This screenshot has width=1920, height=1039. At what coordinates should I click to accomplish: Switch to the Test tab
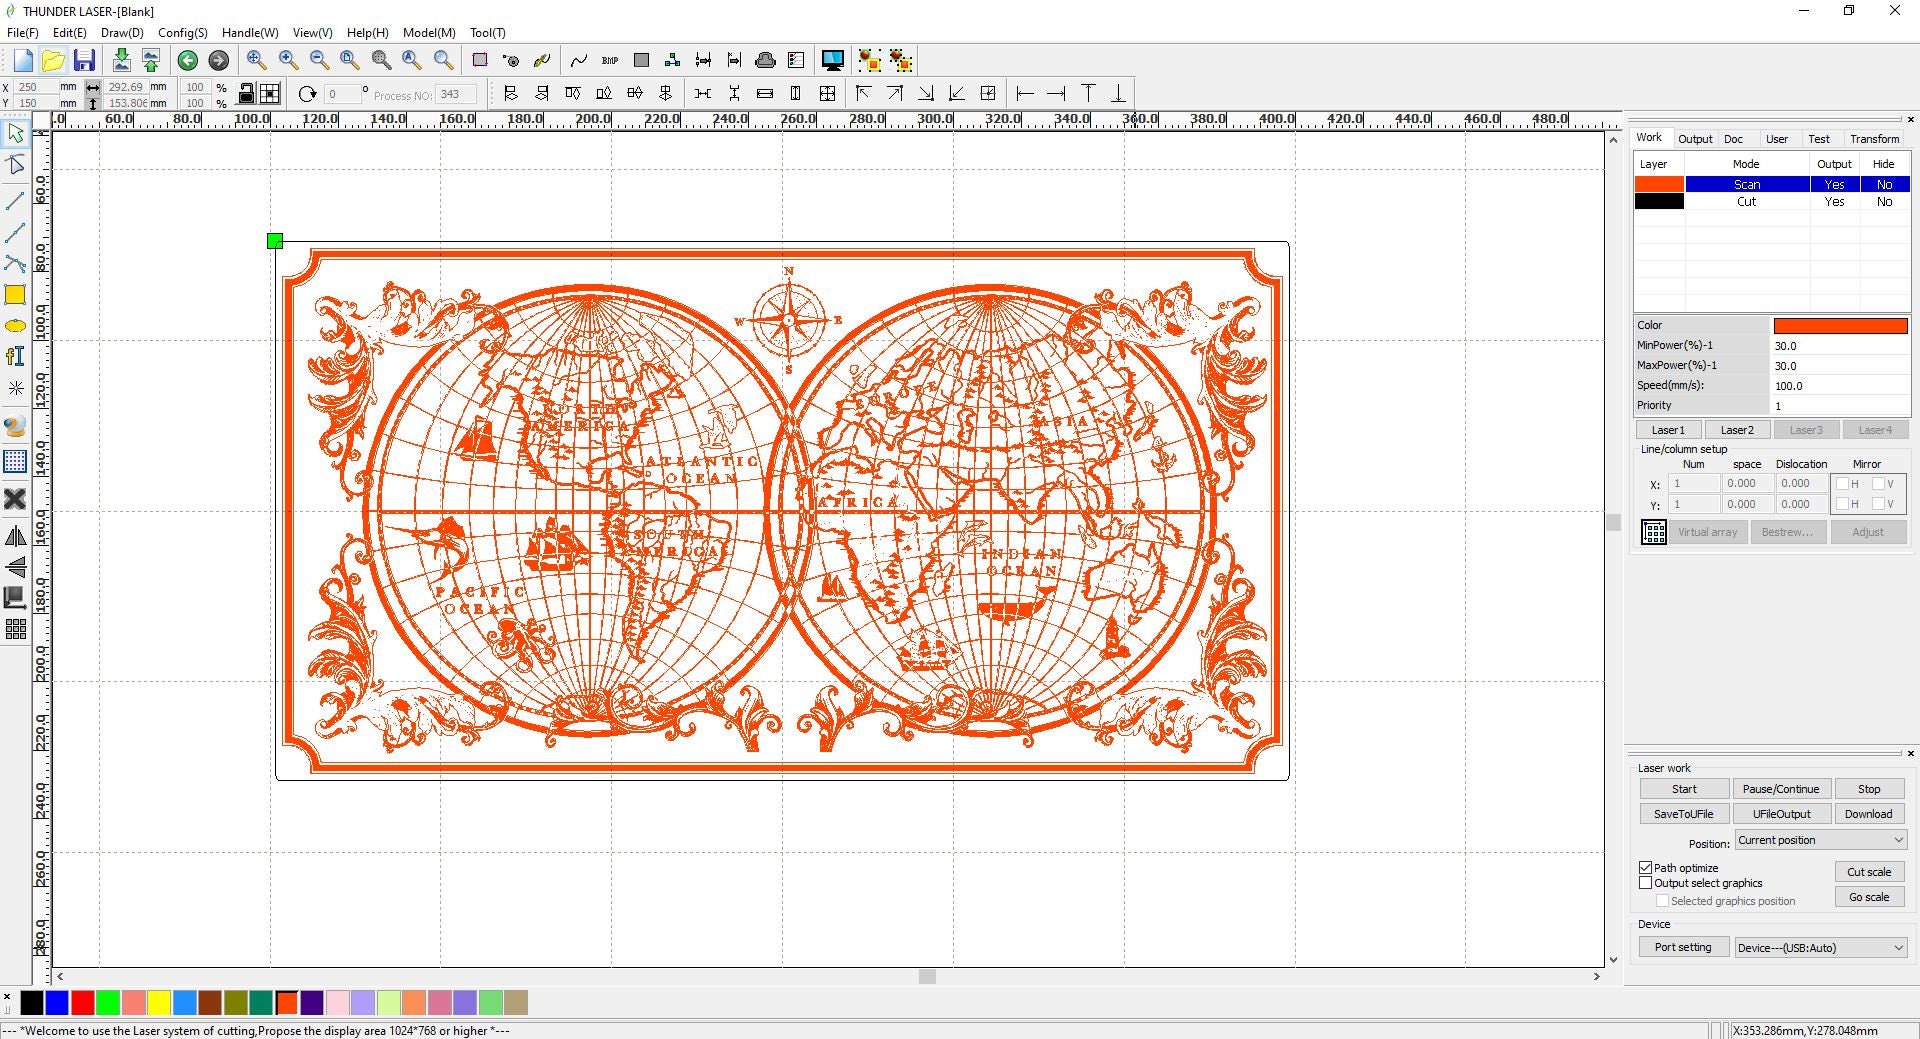(1819, 139)
